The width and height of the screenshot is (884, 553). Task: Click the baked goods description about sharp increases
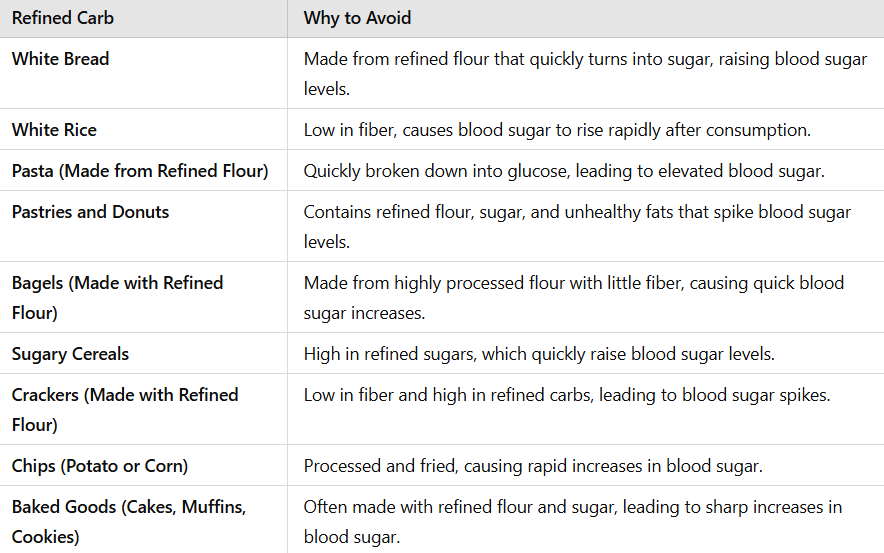(573, 522)
